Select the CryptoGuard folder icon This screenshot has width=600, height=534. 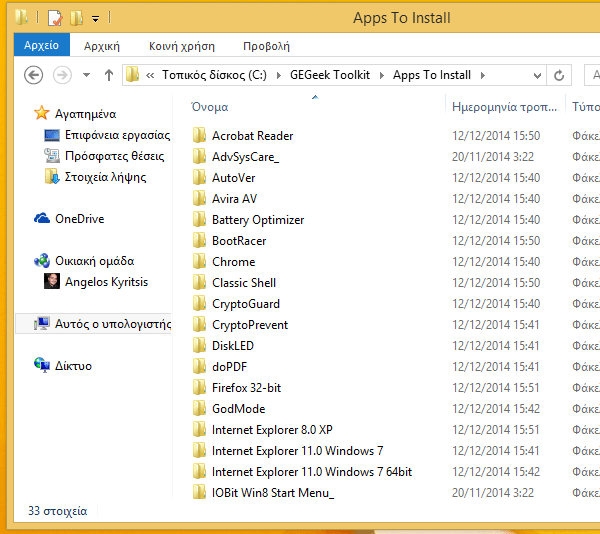click(199, 304)
